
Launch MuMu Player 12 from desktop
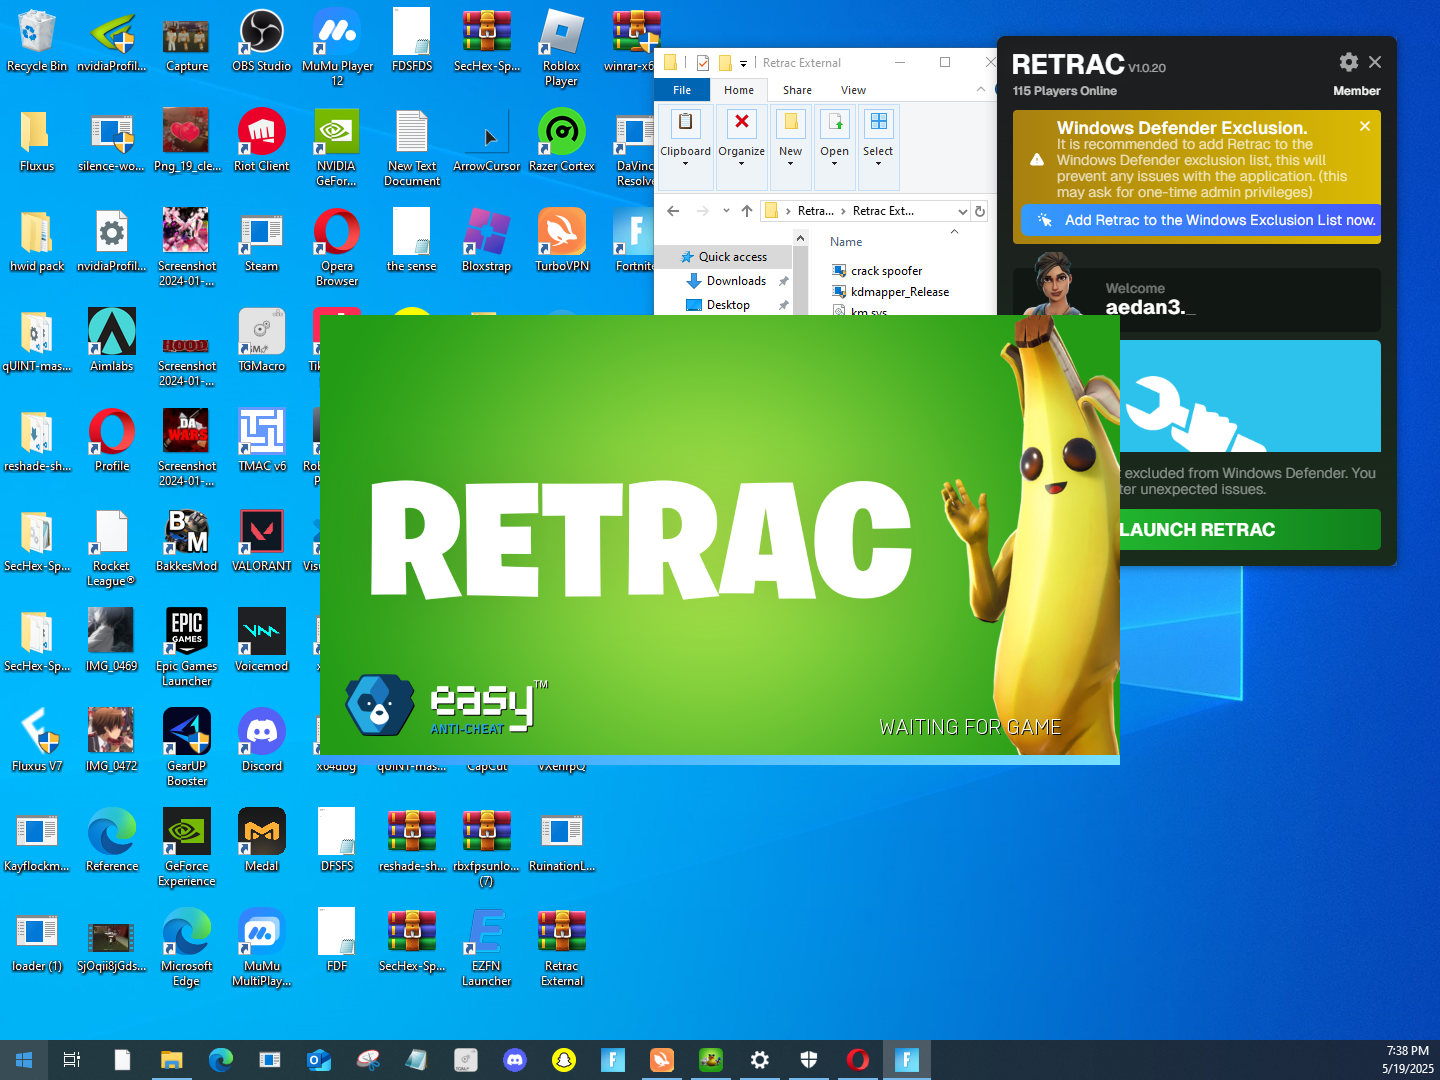pos(337,48)
